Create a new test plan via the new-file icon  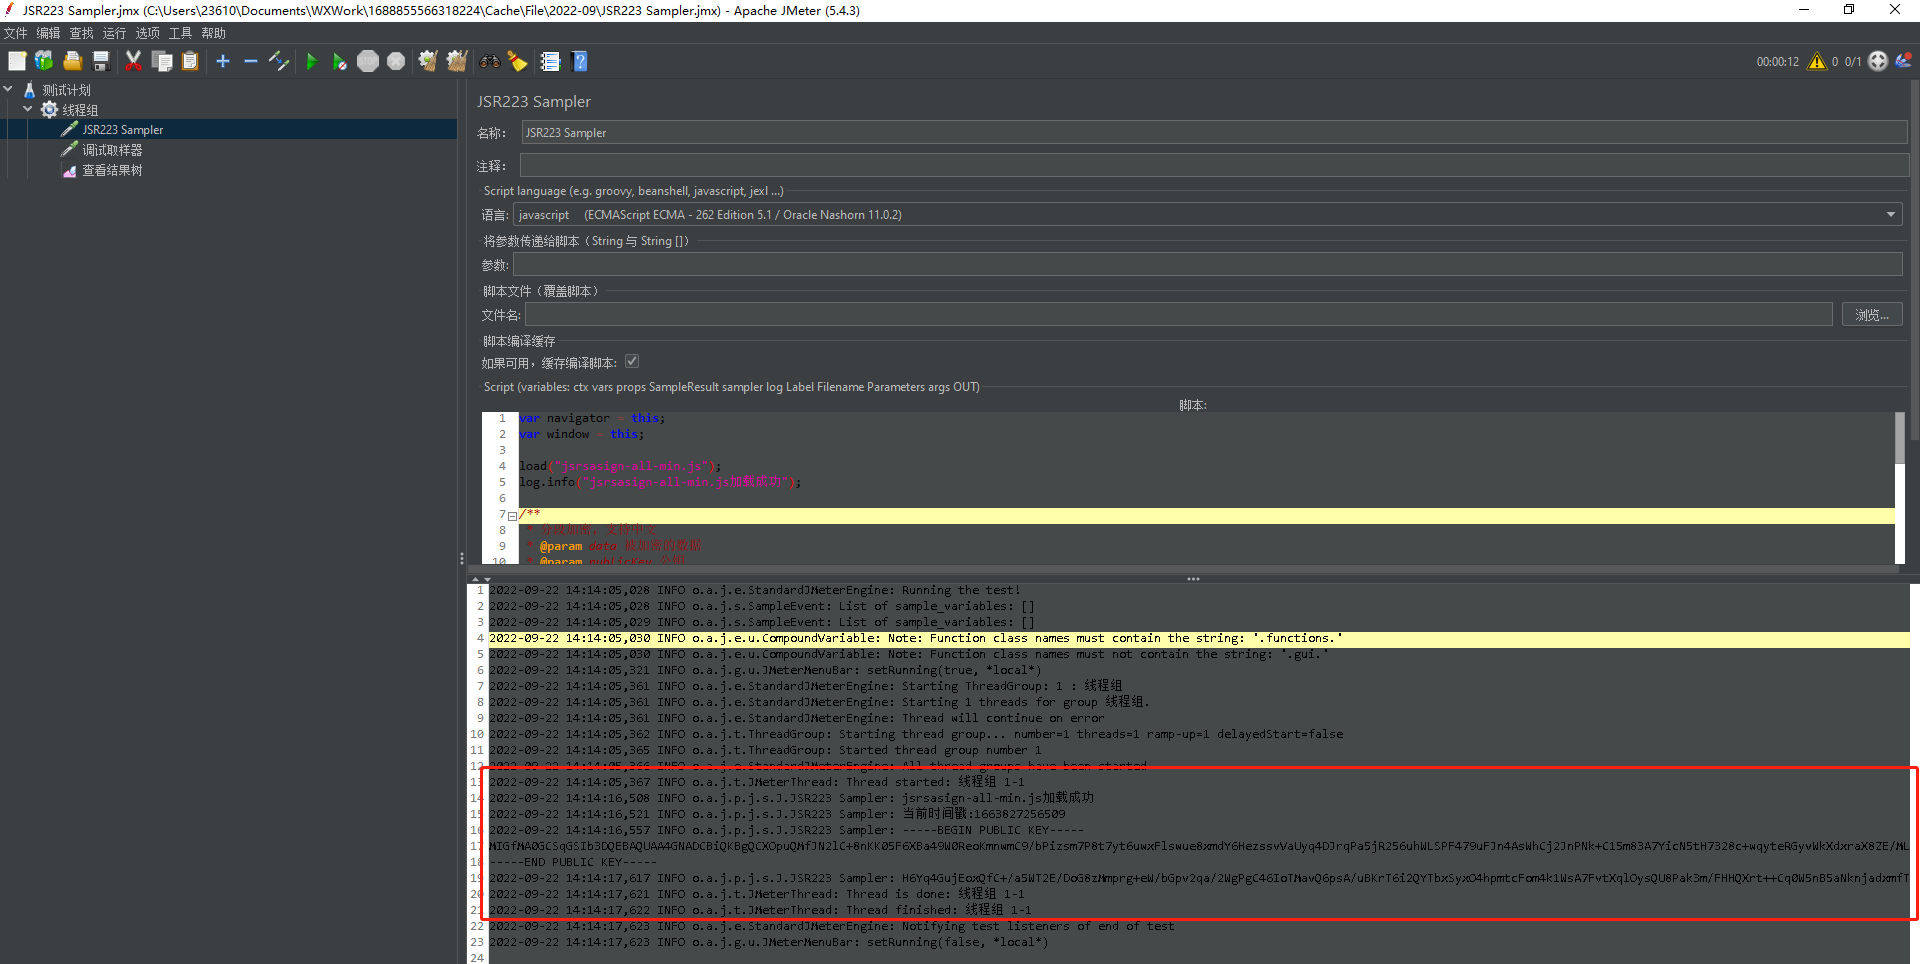pyautogui.click(x=17, y=61)
